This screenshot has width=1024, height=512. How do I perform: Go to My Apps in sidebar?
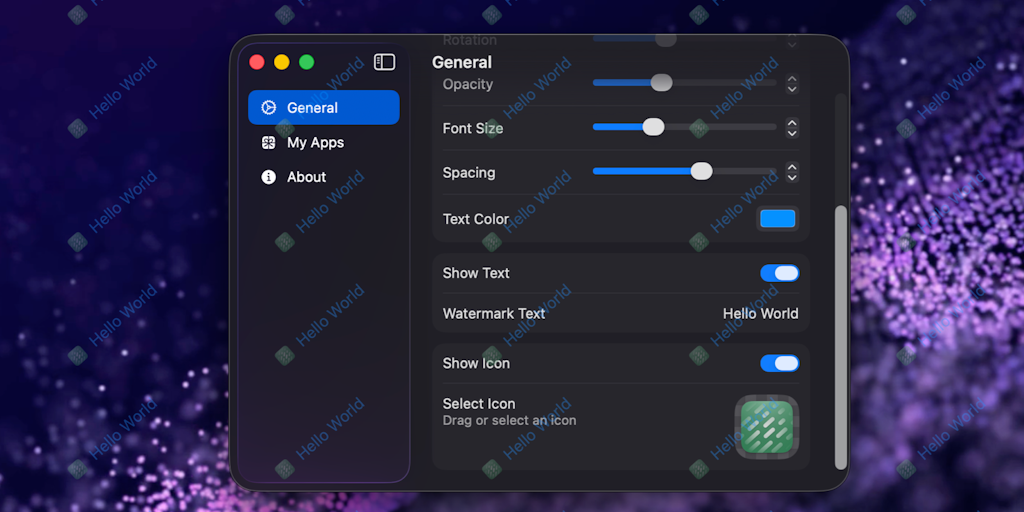pos(315,143)
